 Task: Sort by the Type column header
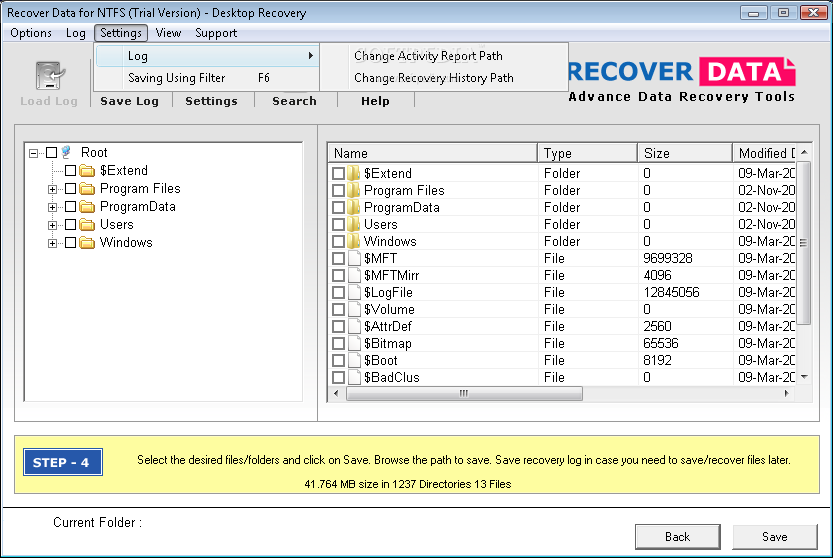click(x=588, y=153)
